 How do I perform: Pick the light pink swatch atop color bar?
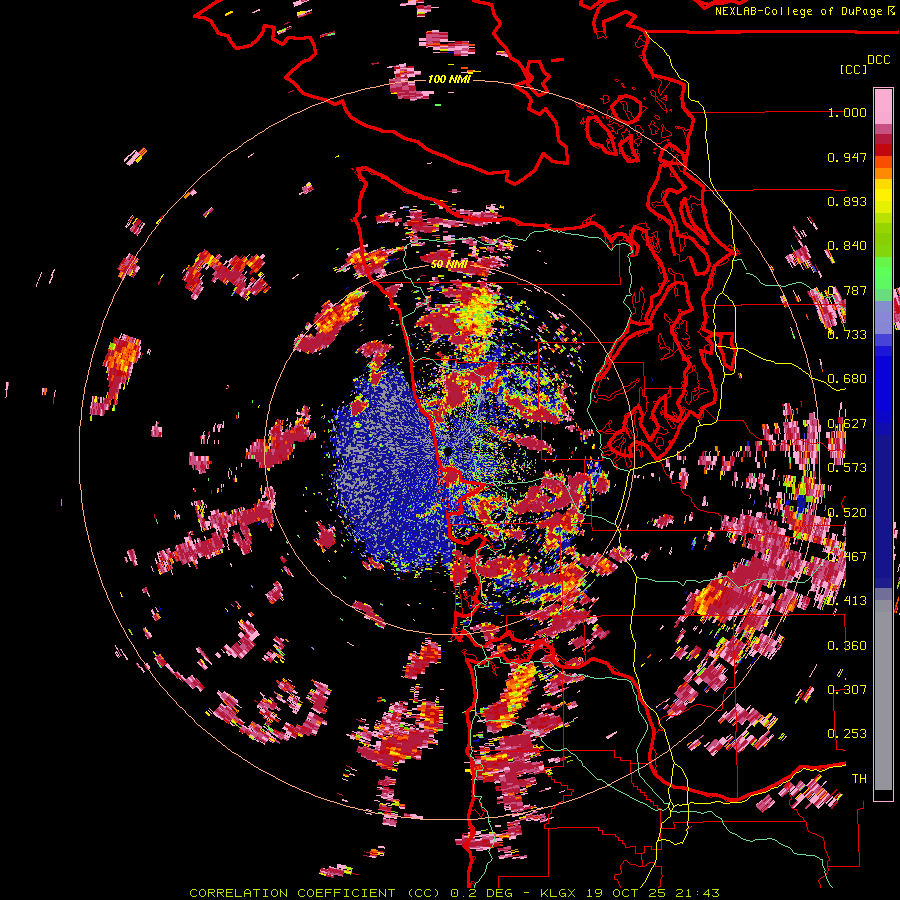[x=883, y=107]
